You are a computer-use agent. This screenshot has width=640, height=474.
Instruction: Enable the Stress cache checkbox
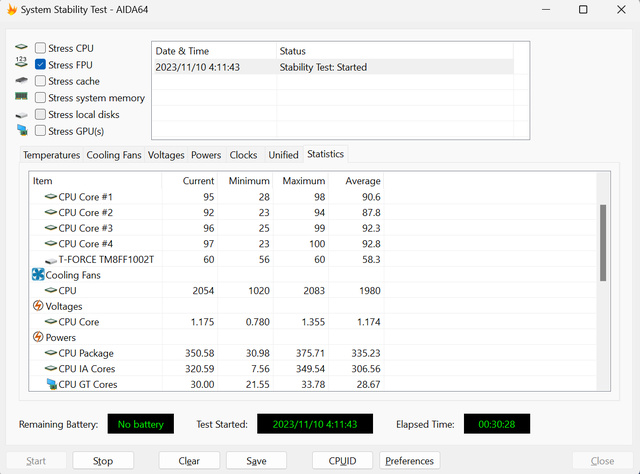[x=40, y=81]
